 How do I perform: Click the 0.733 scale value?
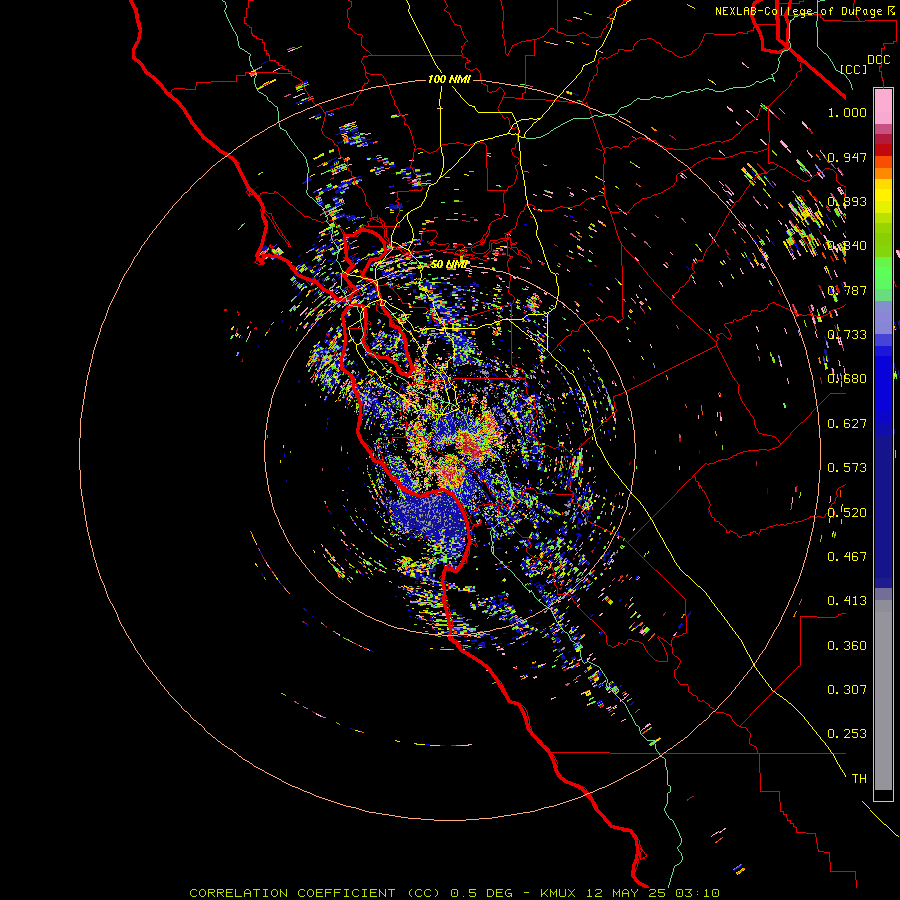847,335
